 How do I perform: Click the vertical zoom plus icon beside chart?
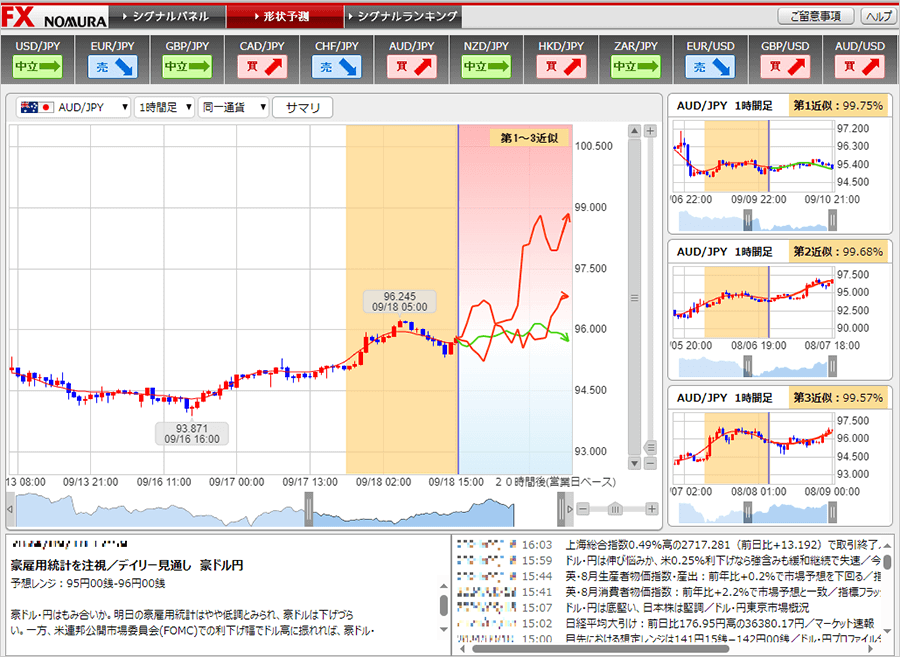pyautogui.click(x=650, y=131)
